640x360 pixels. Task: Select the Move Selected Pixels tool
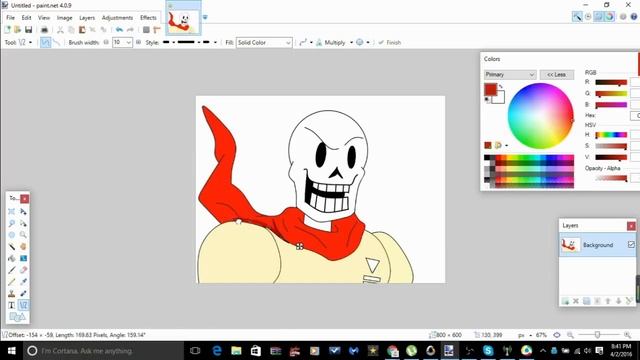[23, 211]
